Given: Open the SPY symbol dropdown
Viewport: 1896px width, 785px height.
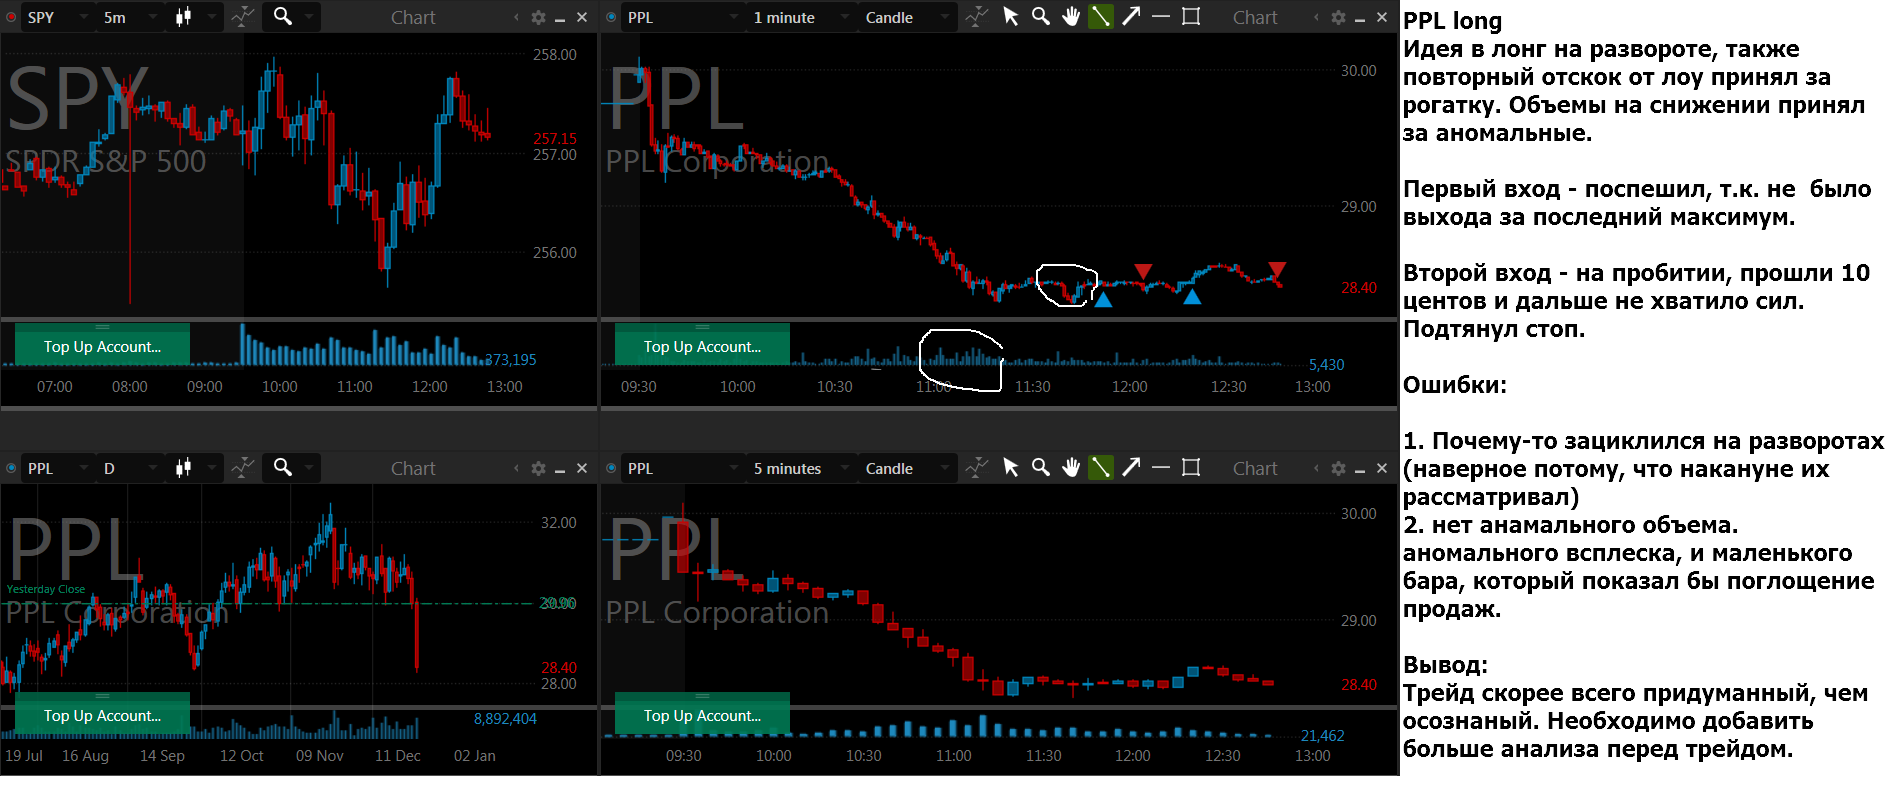Looking at the screenshot, I should (x=57, y=17).
